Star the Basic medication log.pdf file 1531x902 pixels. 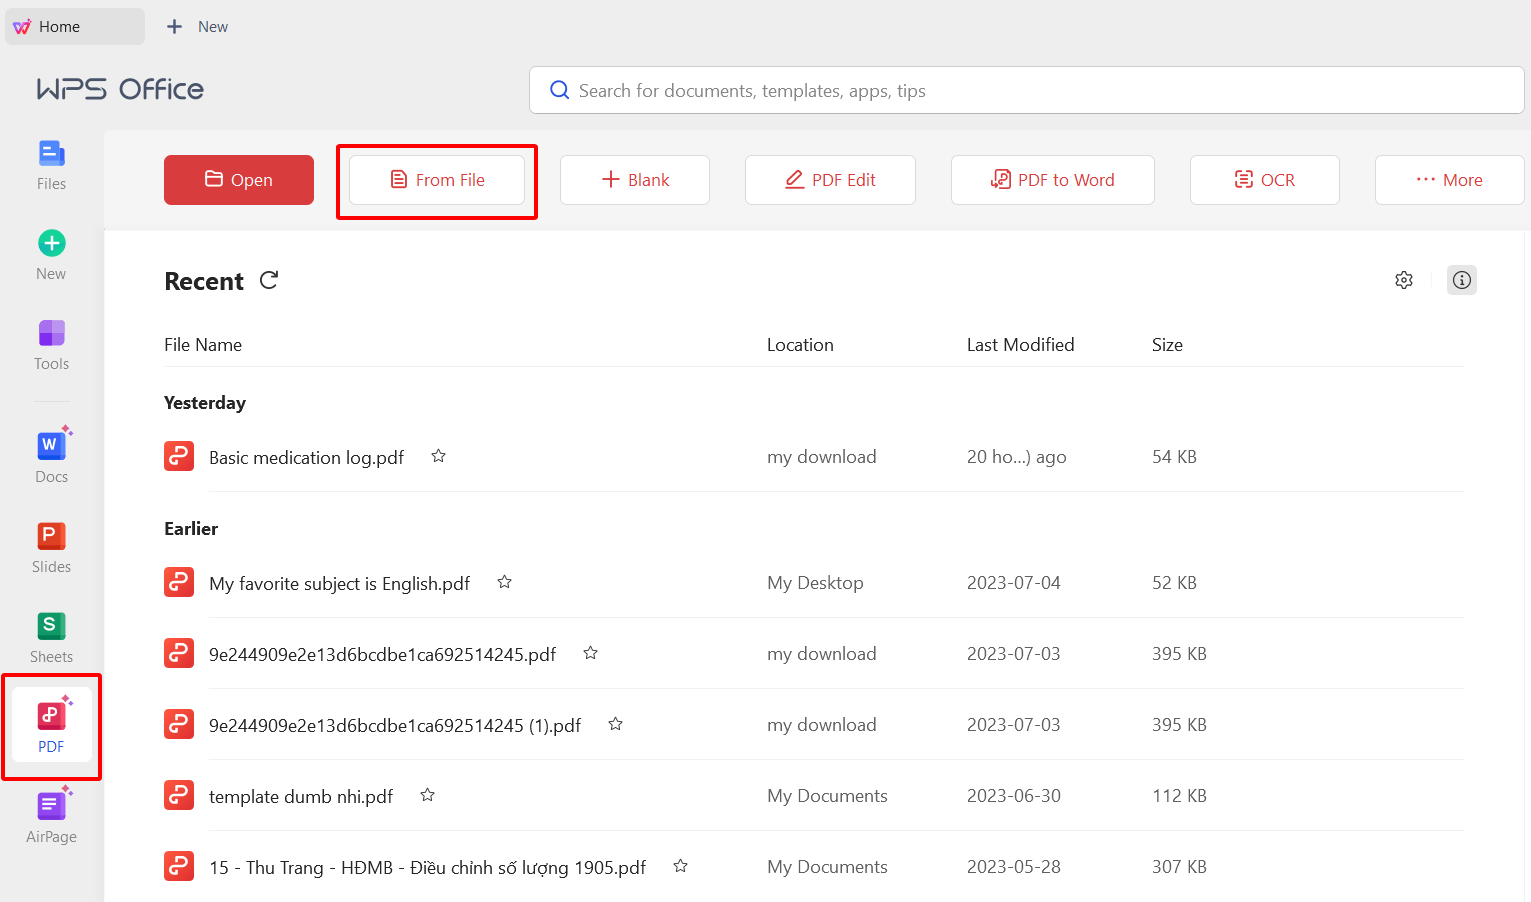coord(438,456)
